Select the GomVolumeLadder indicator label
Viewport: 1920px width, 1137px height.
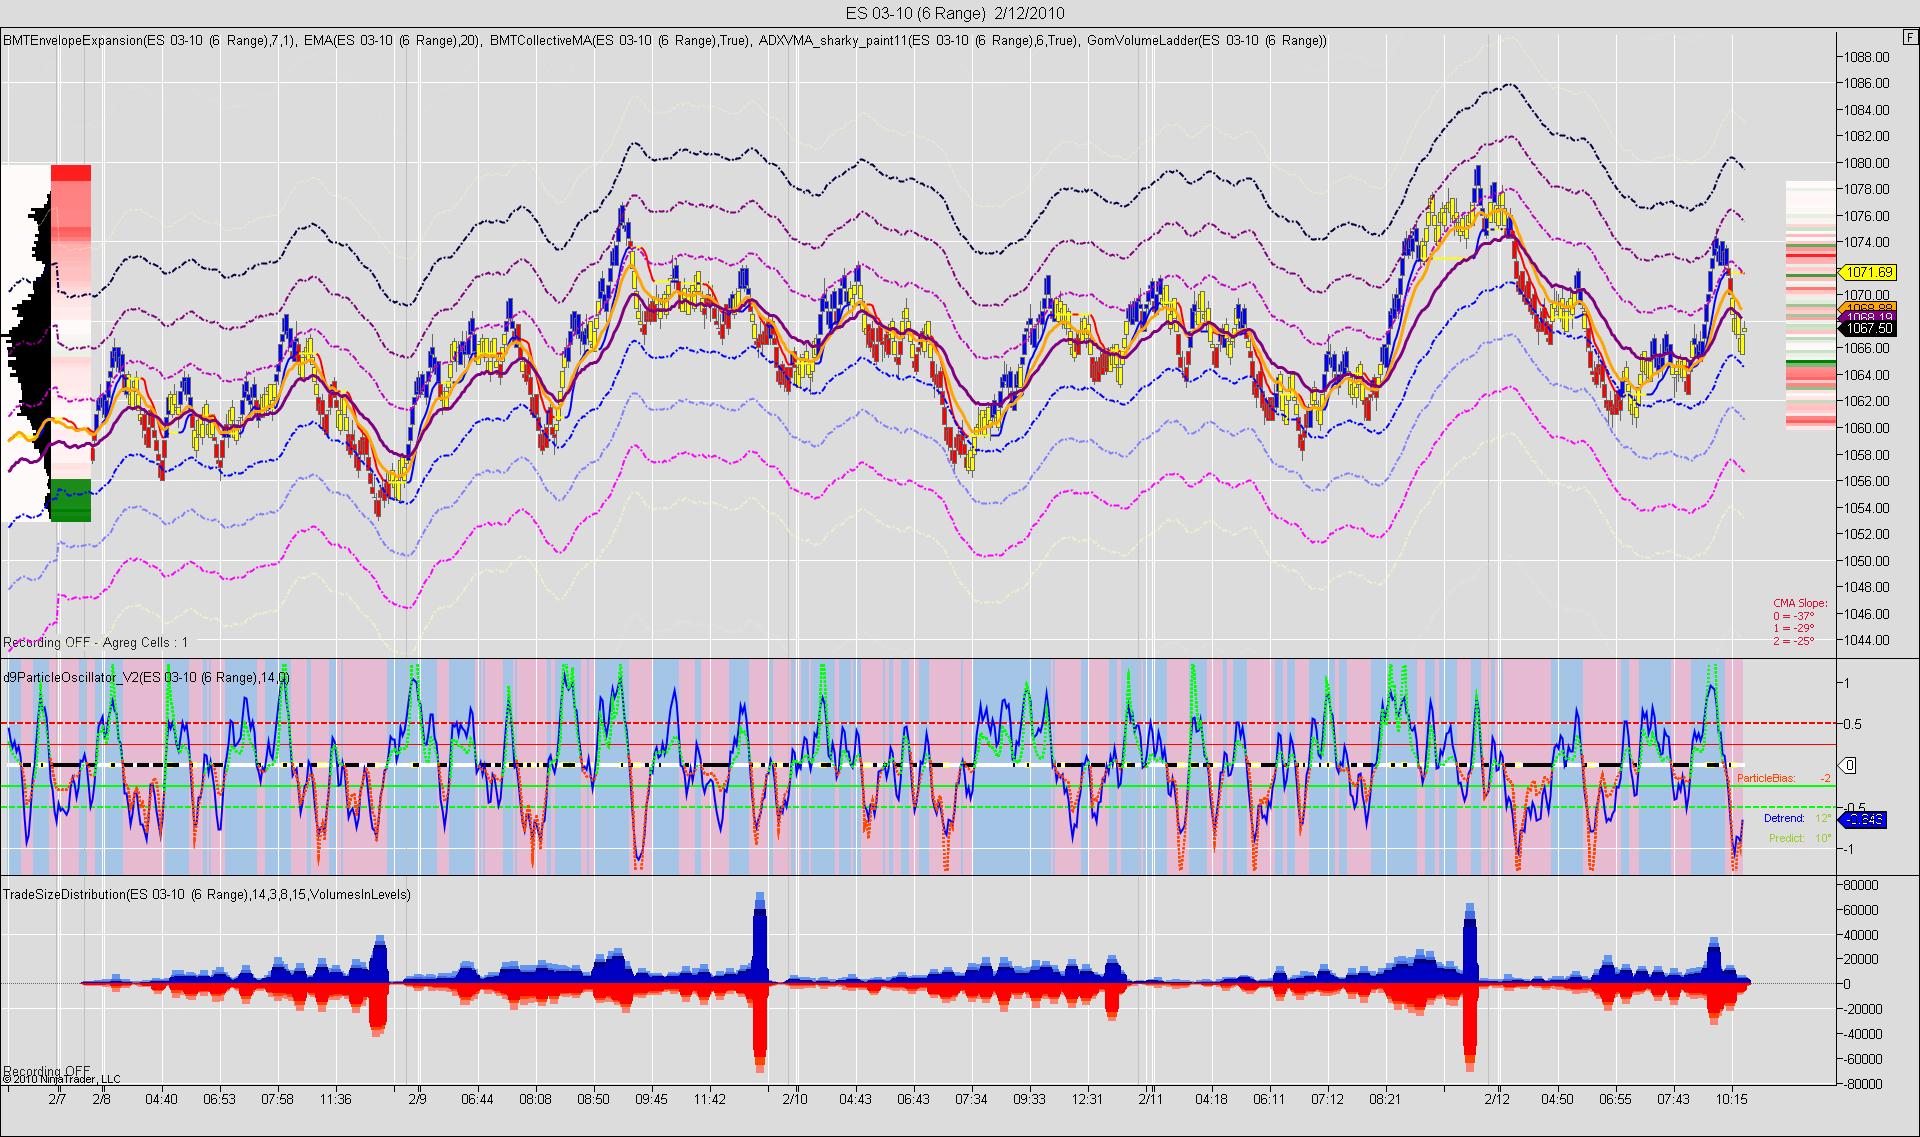coord(1207,41)
